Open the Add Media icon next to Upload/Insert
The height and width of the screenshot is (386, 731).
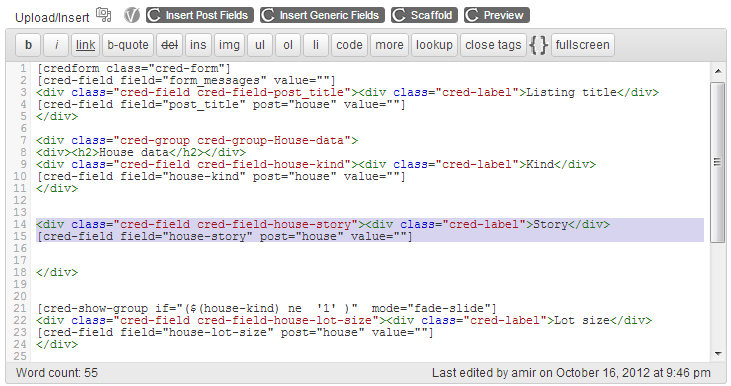pyautogui.click(x=103, y=15)
